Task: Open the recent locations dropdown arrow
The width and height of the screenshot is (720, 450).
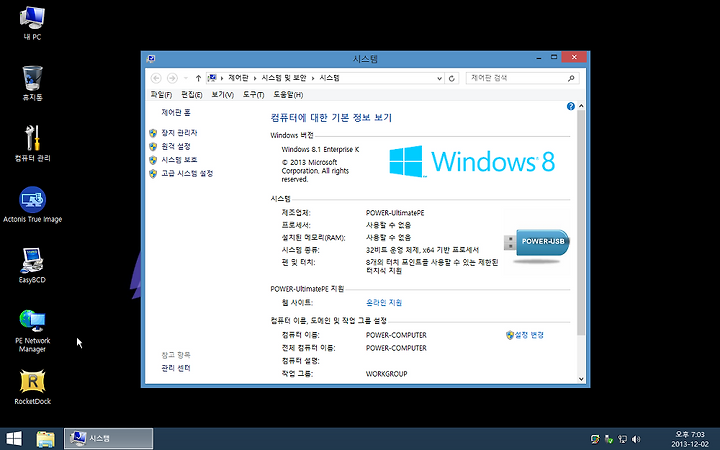Action: pos(186,78)
